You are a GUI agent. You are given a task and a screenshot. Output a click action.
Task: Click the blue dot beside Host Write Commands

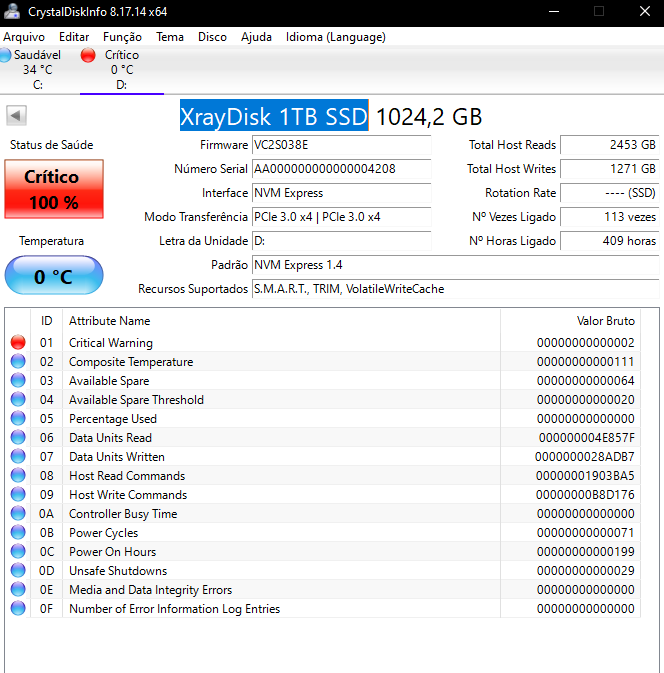coord(18,494)
